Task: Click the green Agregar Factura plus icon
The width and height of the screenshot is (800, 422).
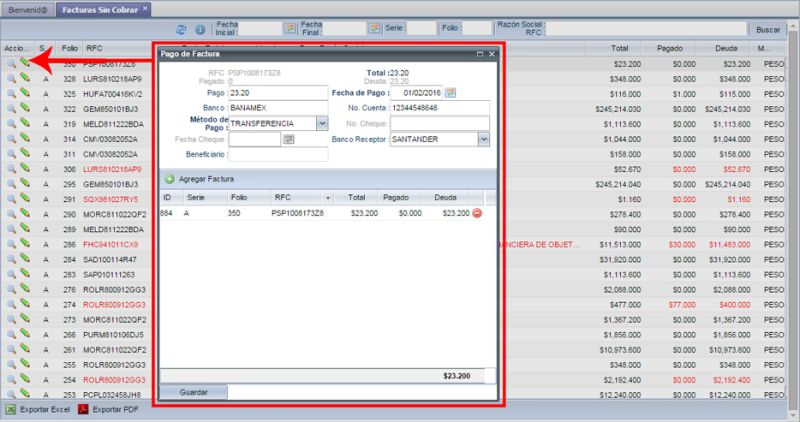Action: pyautogui.click(x=170, y=178)
